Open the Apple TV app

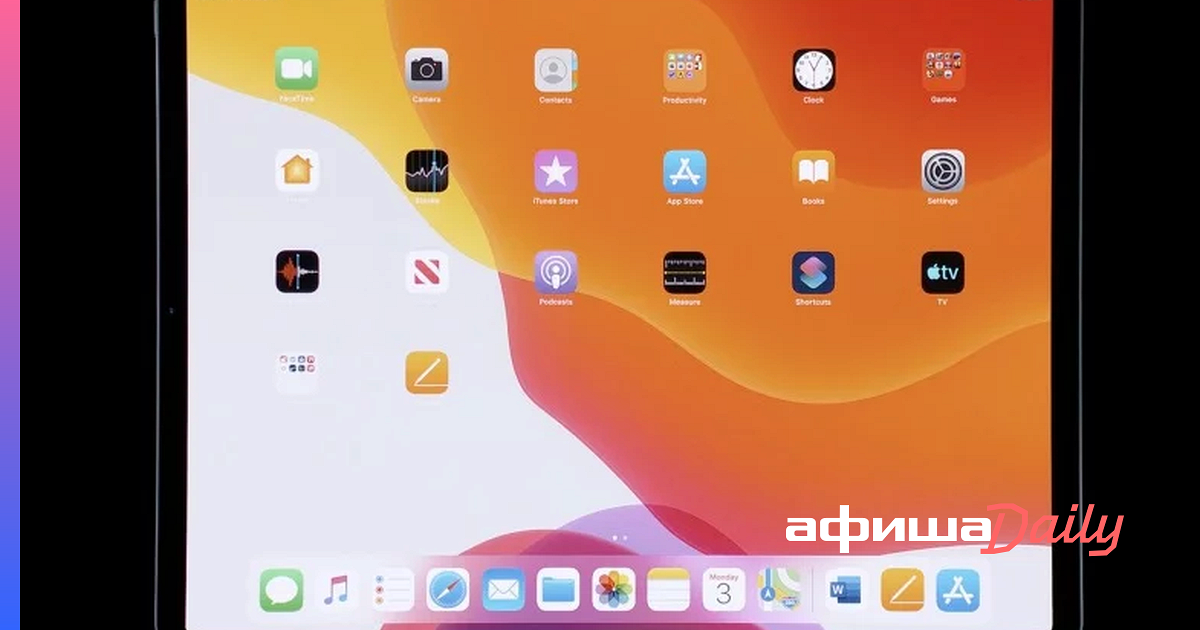(942, 272)
